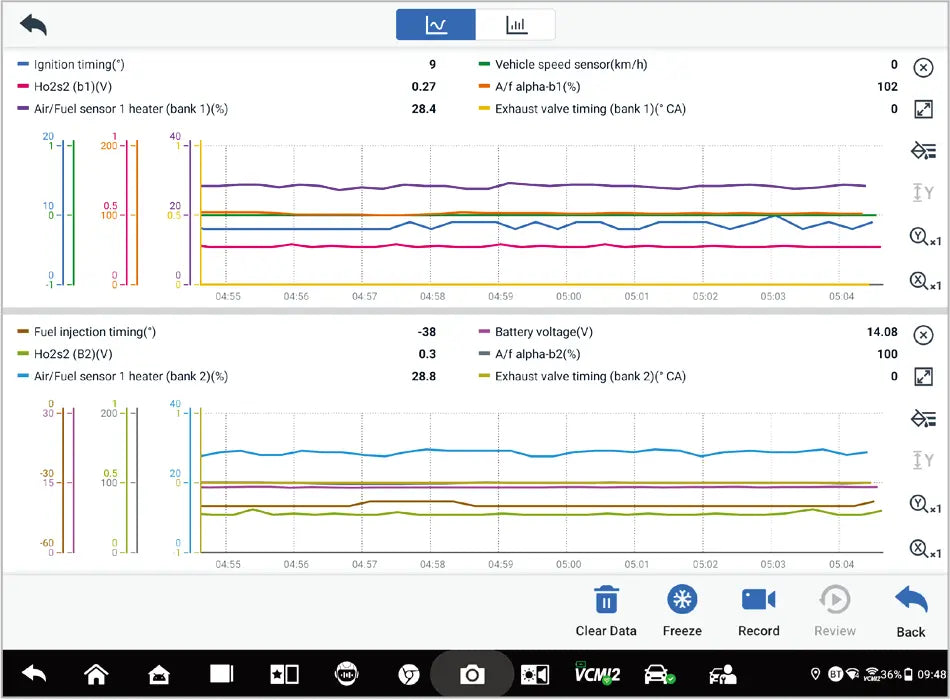Switch to line waveform graph tab
950x700 pixels.
click(436, 25)
